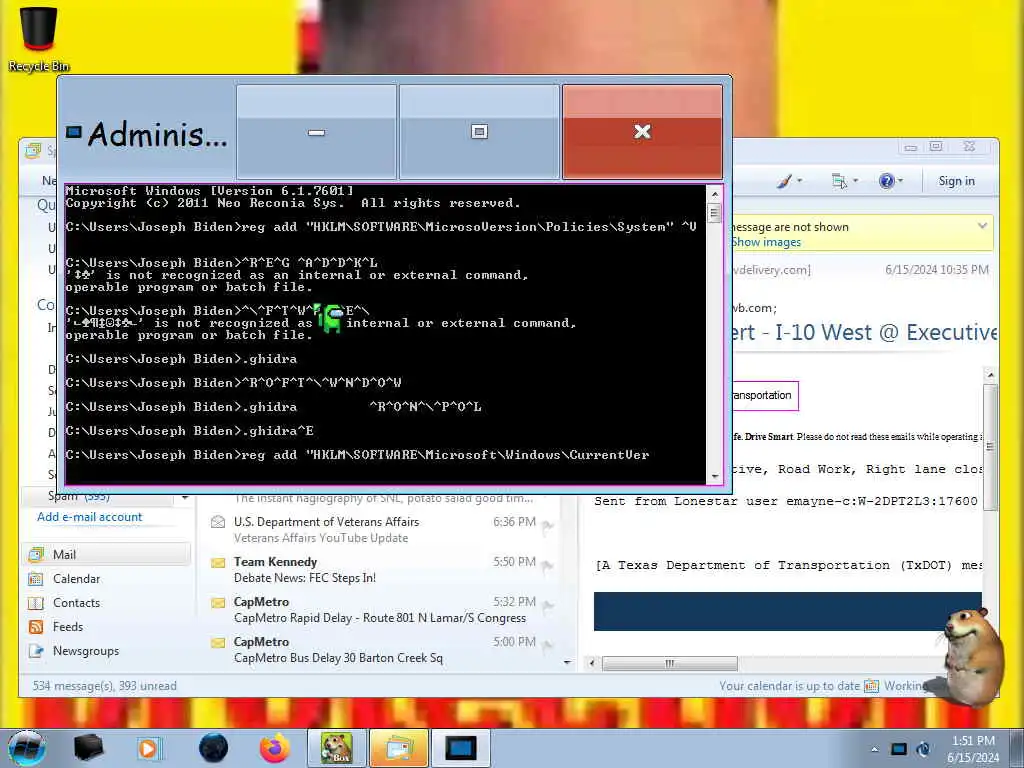Viewport: 1024px width, 768px height.
Task: Open the blue Help icon in the mail toolbar
Action: pos(887,181)
